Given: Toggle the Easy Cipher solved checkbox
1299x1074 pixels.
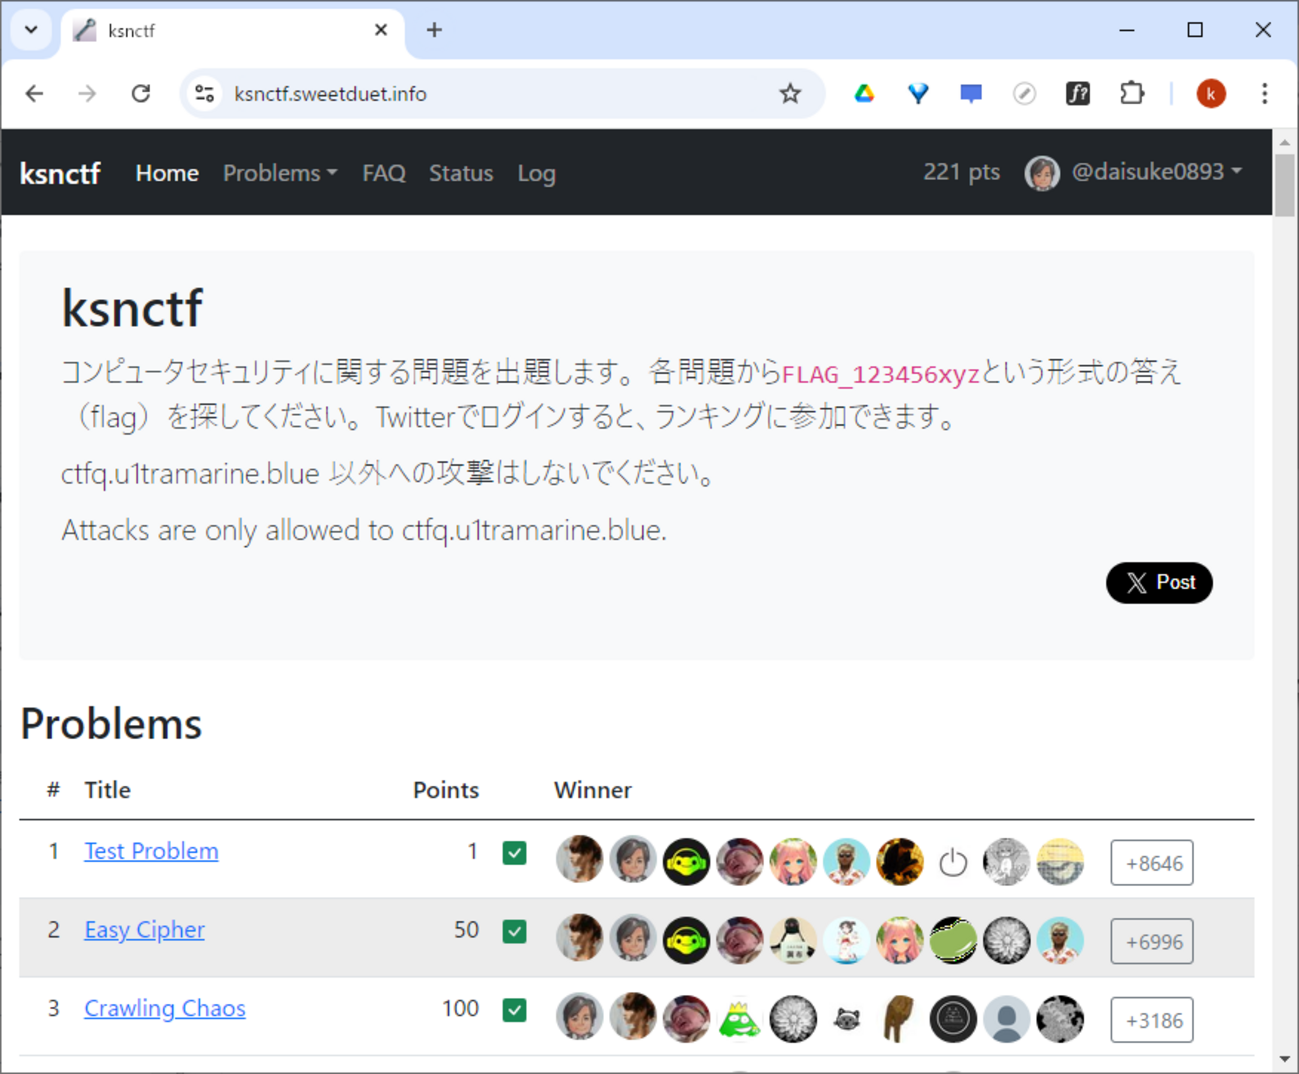Looking at the screenshot, I should pos(514,931).
